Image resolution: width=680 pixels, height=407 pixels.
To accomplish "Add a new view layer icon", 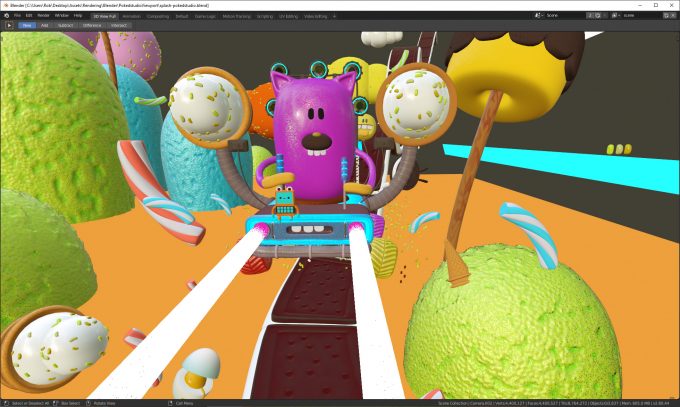I will point(666,15).
